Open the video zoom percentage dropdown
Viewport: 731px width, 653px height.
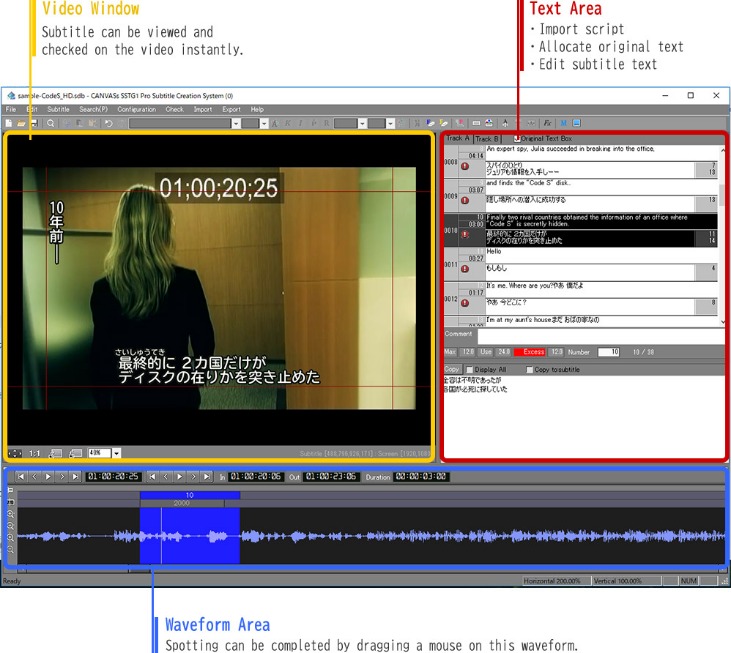[116, 453]
